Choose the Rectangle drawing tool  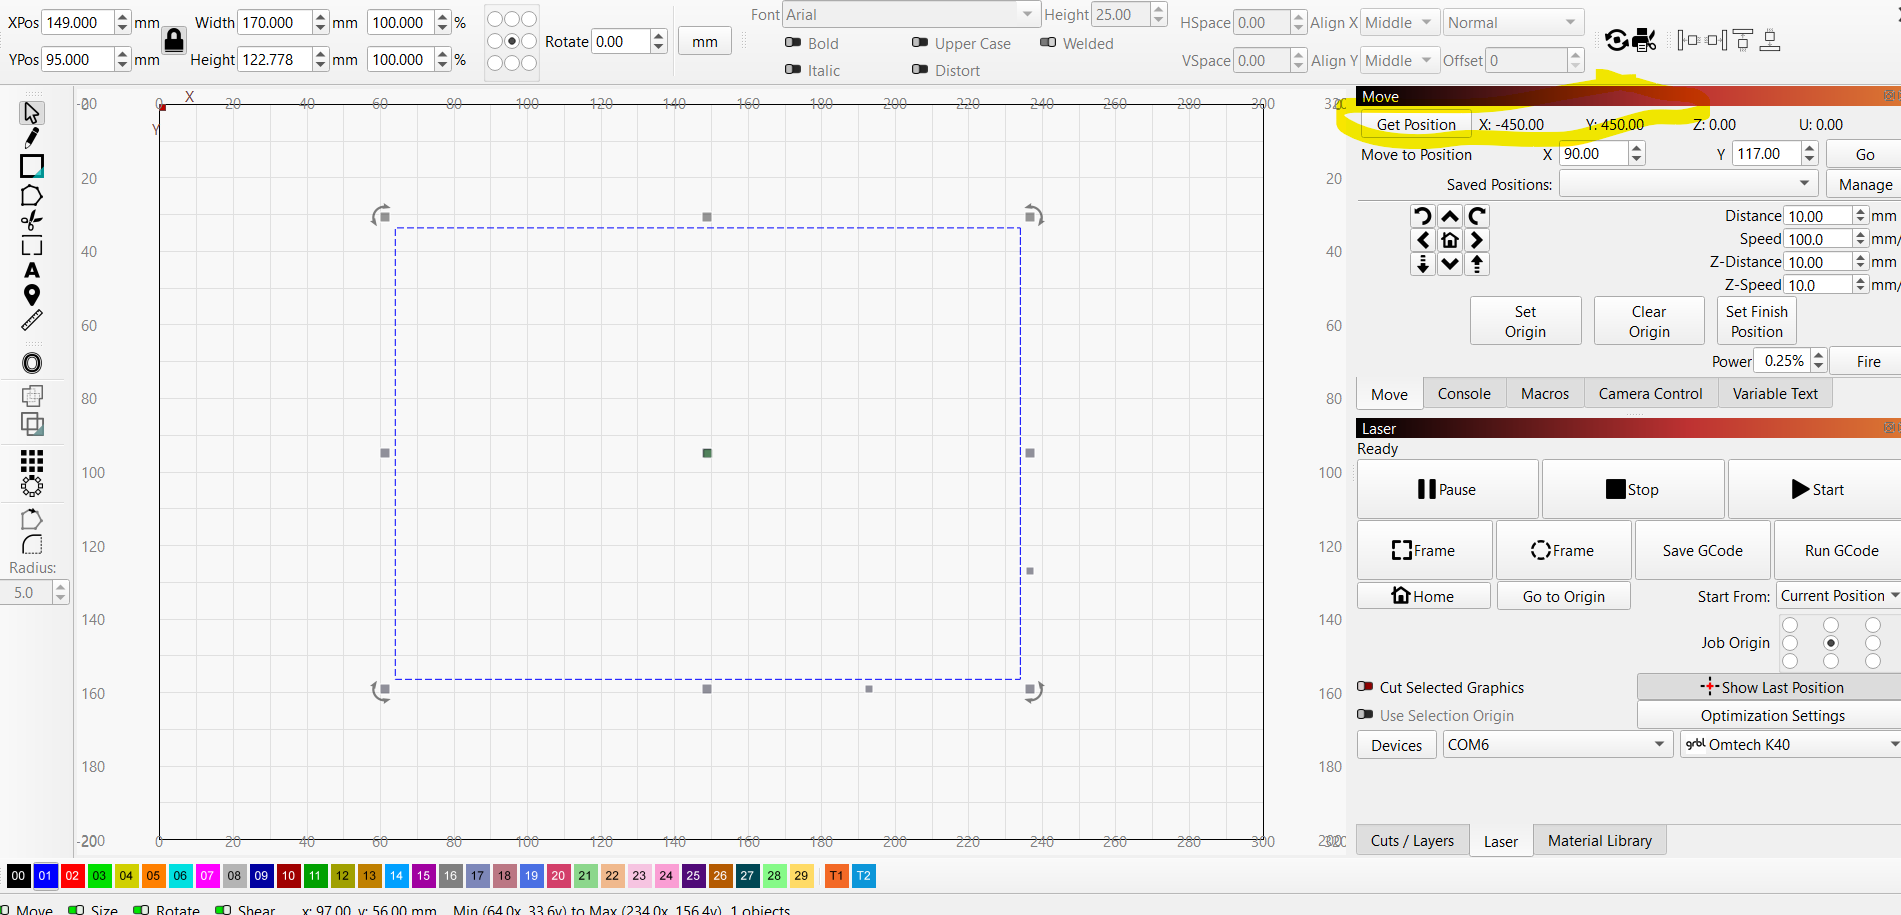(32, 166)
